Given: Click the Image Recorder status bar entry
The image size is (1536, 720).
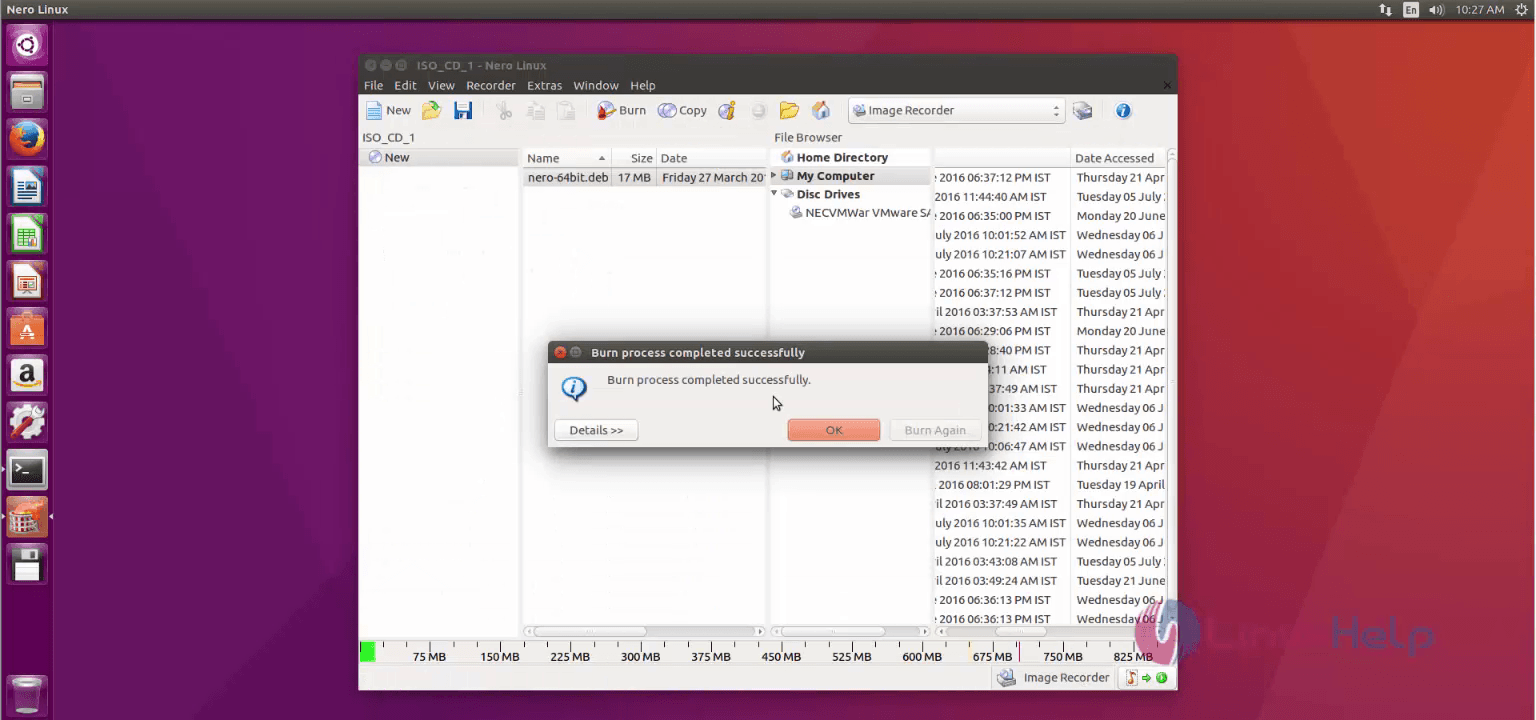Looking at the screenshot, I should [x=1054, y=677].
